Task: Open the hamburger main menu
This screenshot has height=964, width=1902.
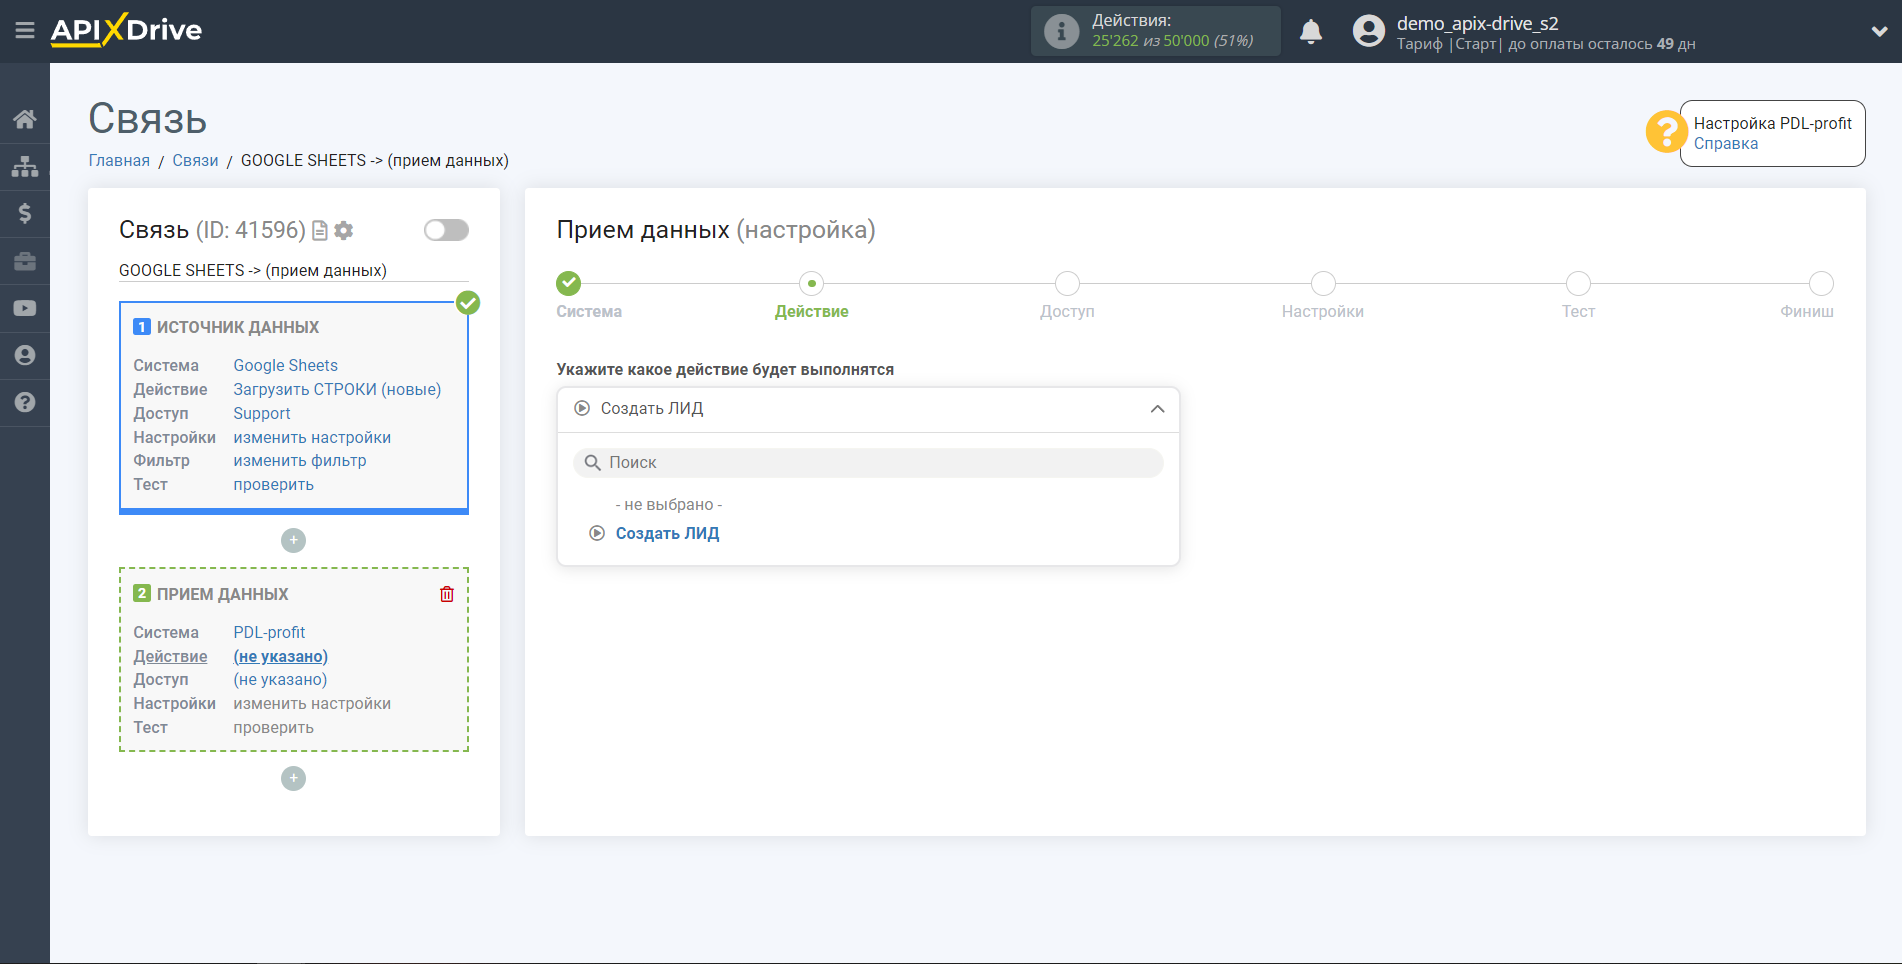Action: coord(25,31)
